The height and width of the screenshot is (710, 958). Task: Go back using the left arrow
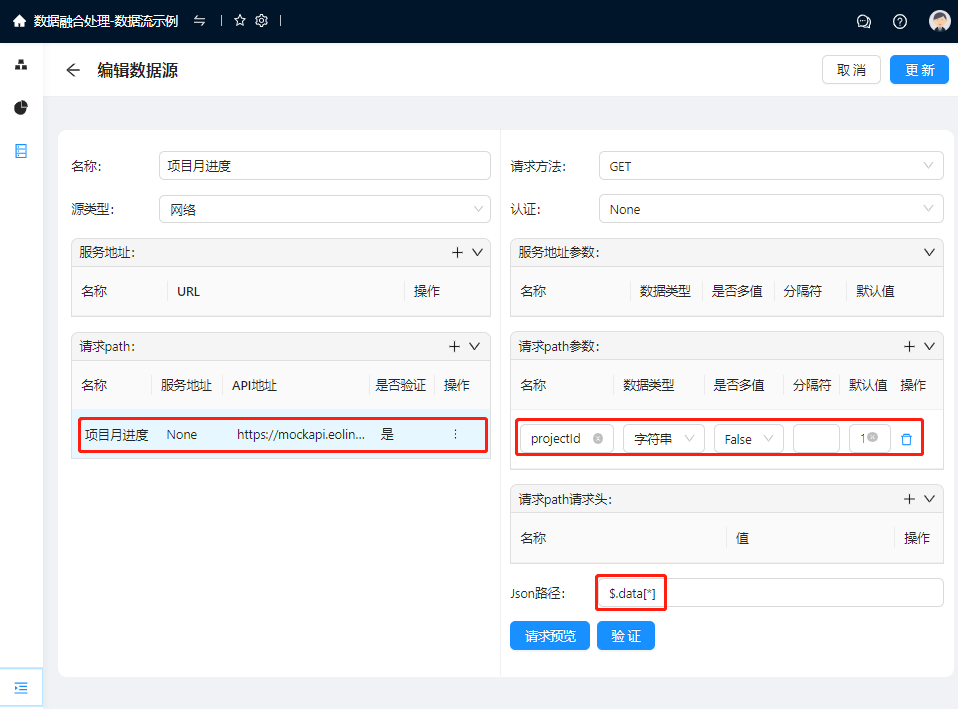point(72,70)
